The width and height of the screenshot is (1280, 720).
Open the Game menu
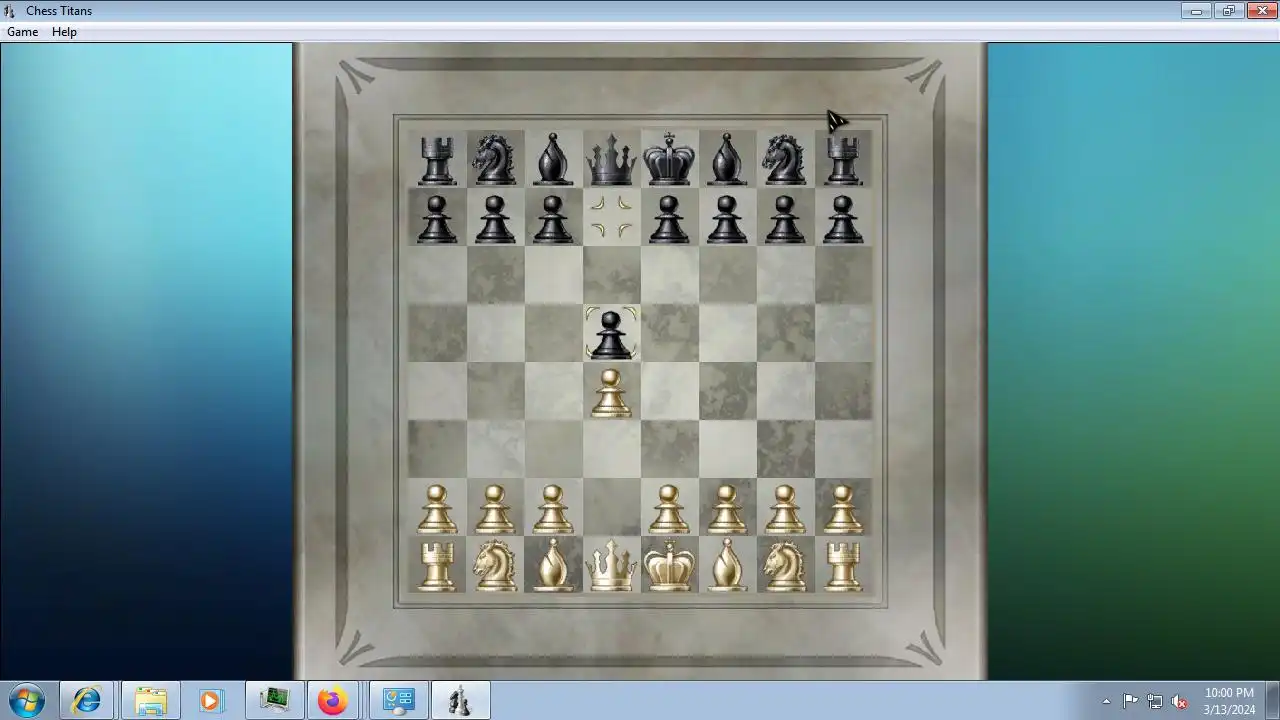(x=22, y=32)
